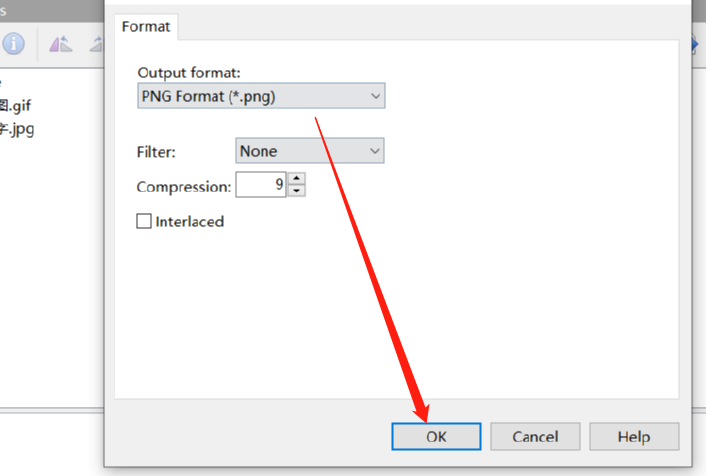Select the .jpg file in list
The image size is (710, 476).
point(17,130)
